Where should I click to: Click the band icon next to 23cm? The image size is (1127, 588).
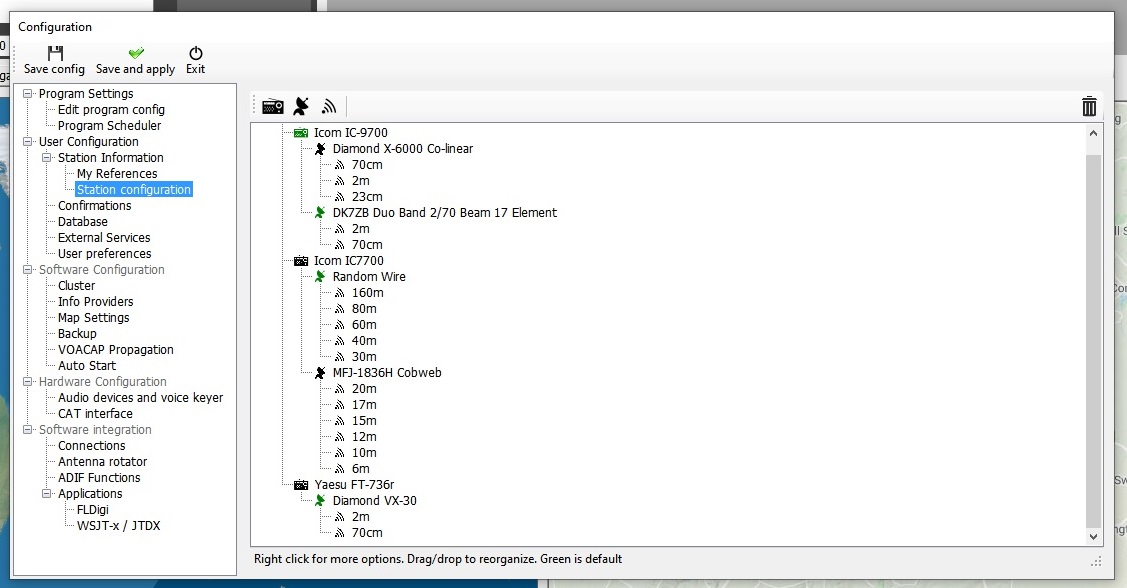point(340,197)
